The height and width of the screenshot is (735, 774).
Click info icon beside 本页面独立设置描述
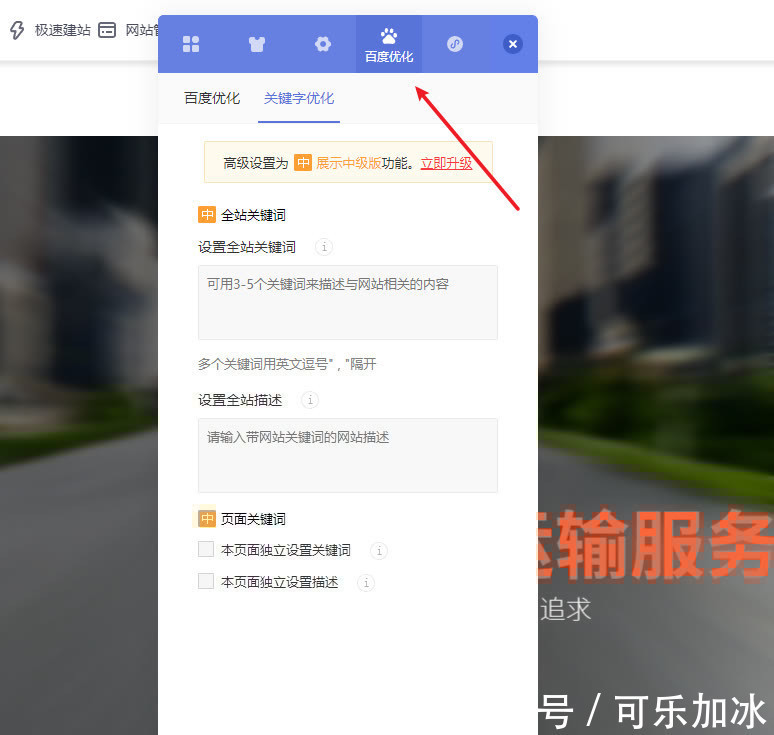point(366,583)
